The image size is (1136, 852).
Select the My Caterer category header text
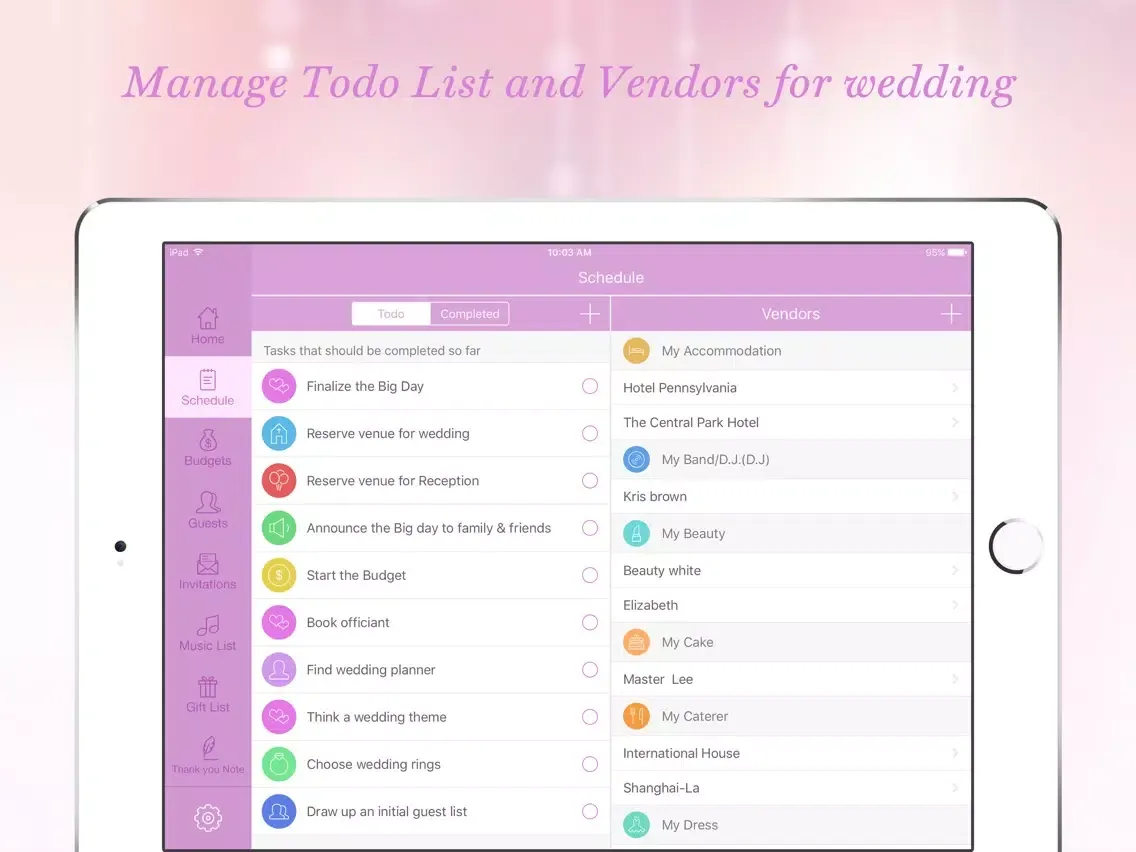coord(694,716)
